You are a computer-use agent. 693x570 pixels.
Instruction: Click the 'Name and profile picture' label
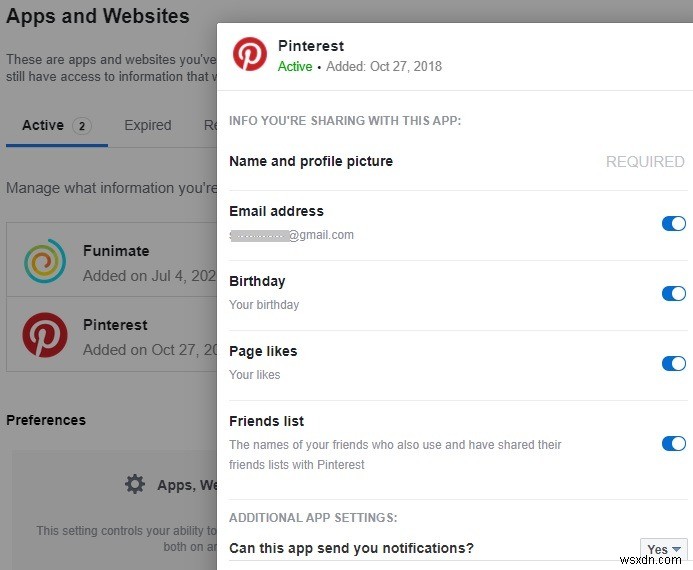click(311, 161)
